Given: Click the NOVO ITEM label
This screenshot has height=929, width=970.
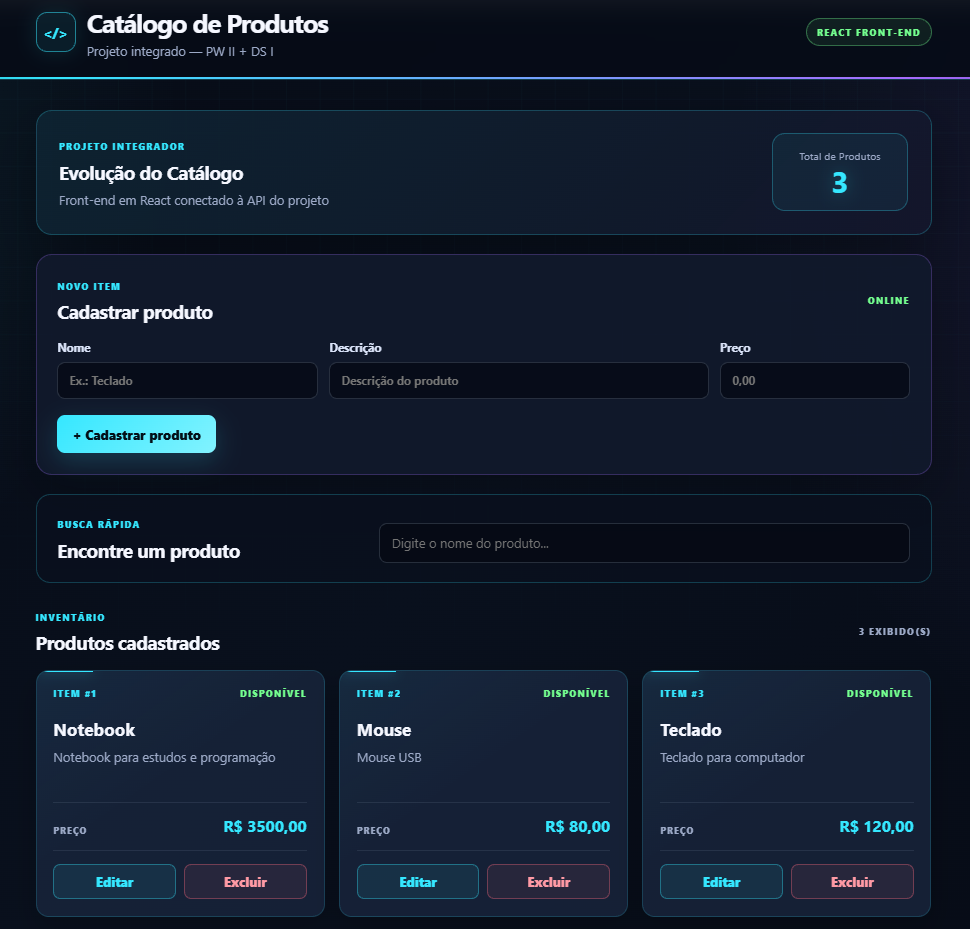Looking at the screenshot, I should (x=89, y=286).
